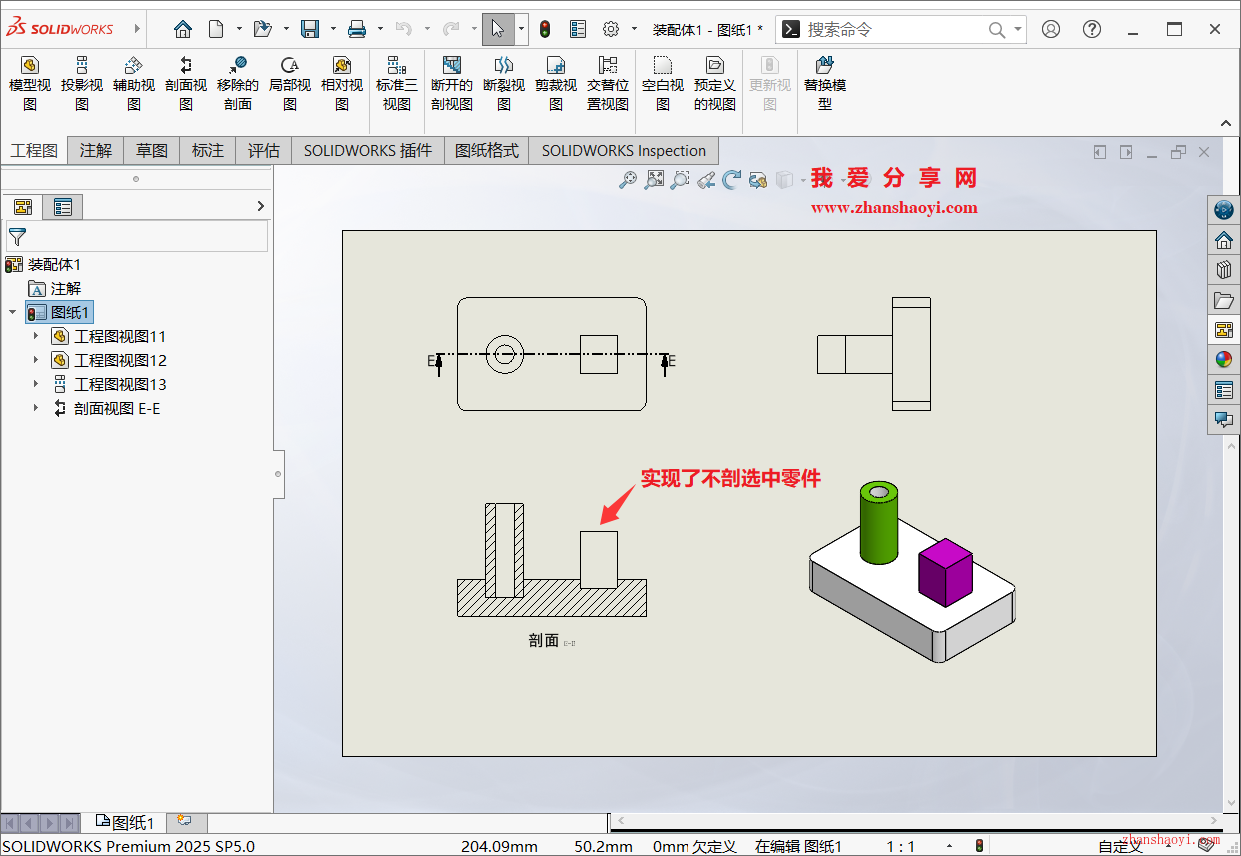Open the File Explorer folder task pane icon
The height and width of the screenshot is (856, 1241).
click(1224, 300)
